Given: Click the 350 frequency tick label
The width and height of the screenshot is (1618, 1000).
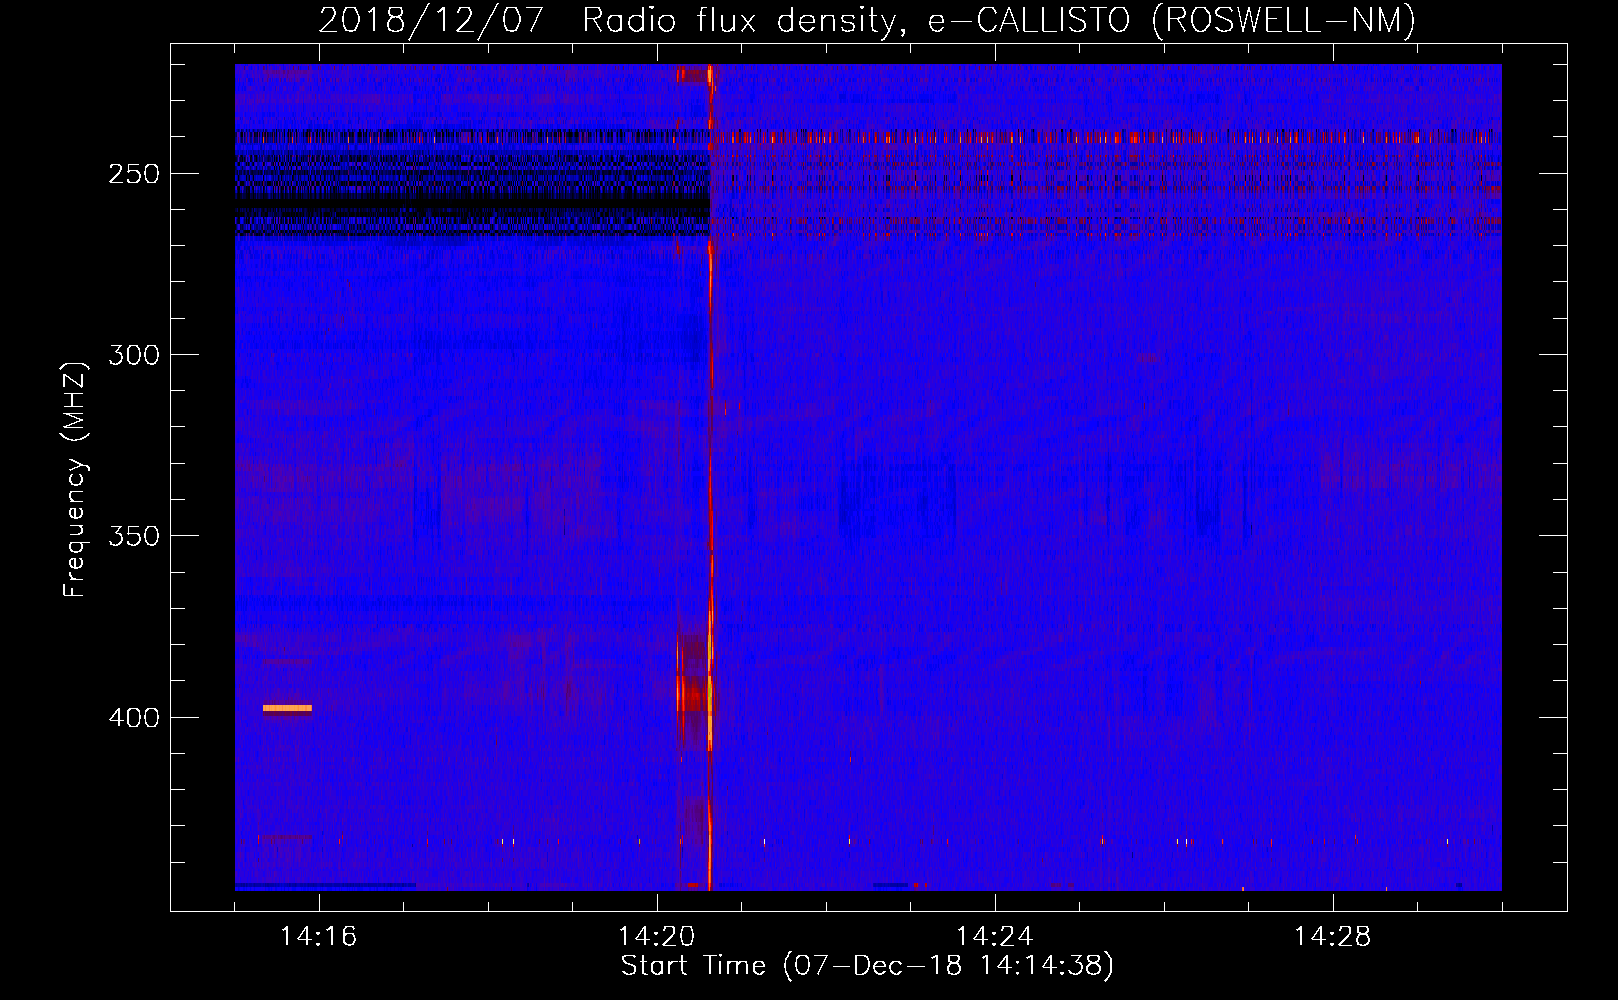Looking at the screenshot, I should 134,536.
